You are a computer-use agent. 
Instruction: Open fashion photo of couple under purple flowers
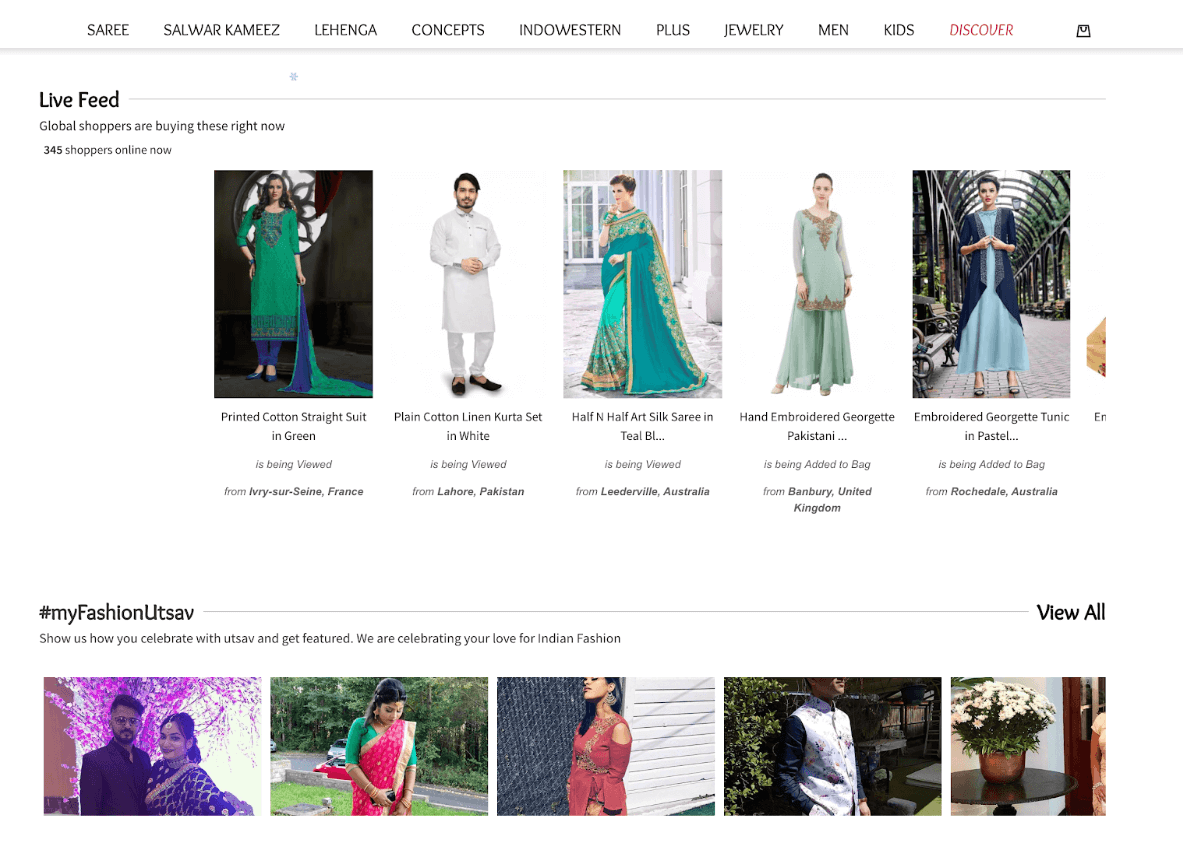point(152,746)
